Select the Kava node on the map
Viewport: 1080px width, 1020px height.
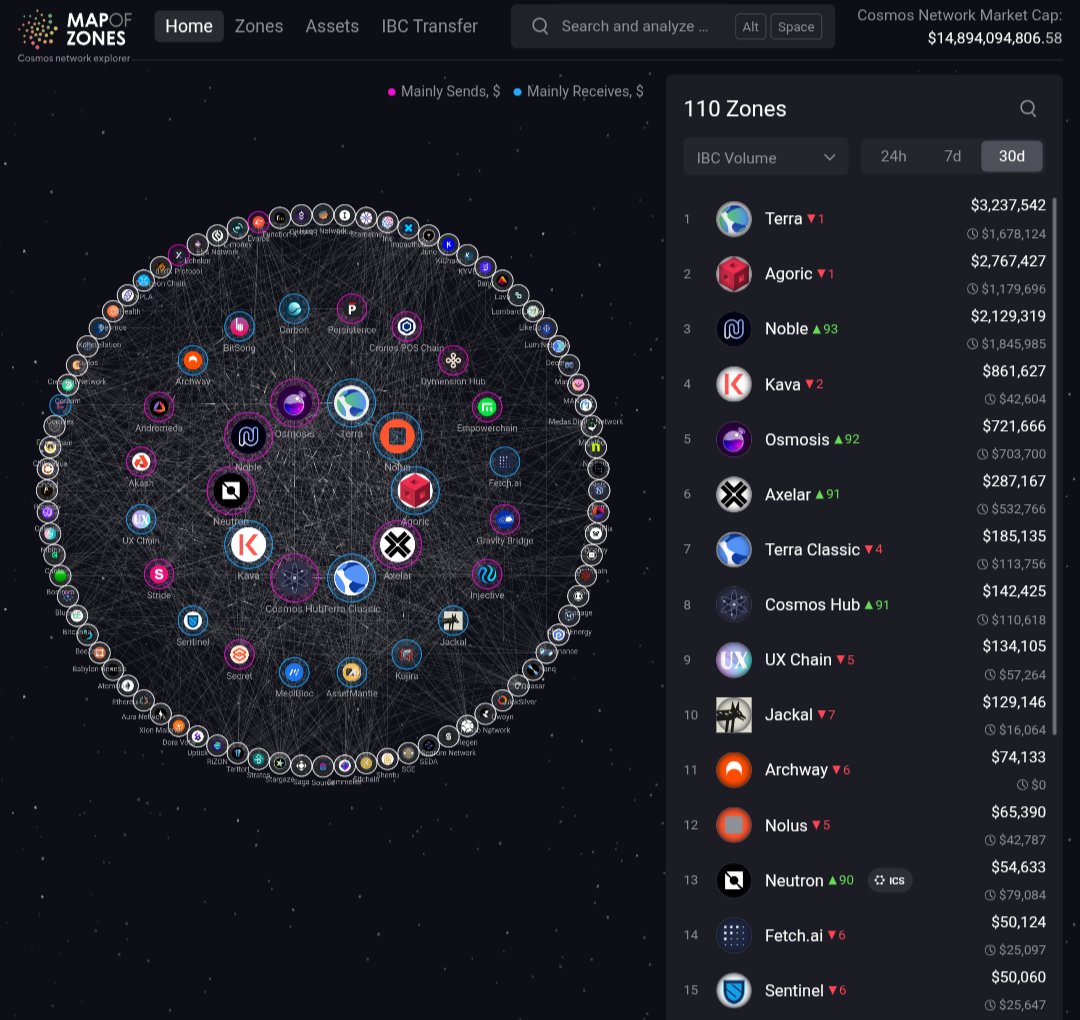[248, 545]
